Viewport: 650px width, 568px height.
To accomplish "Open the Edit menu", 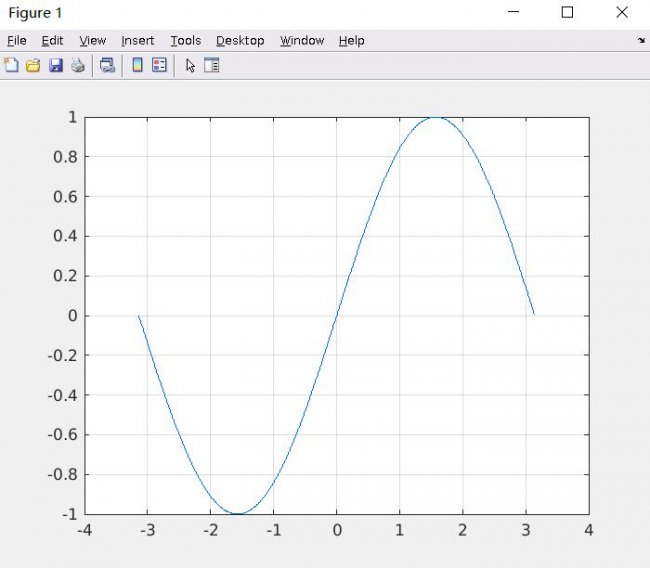I will [52, 41].
